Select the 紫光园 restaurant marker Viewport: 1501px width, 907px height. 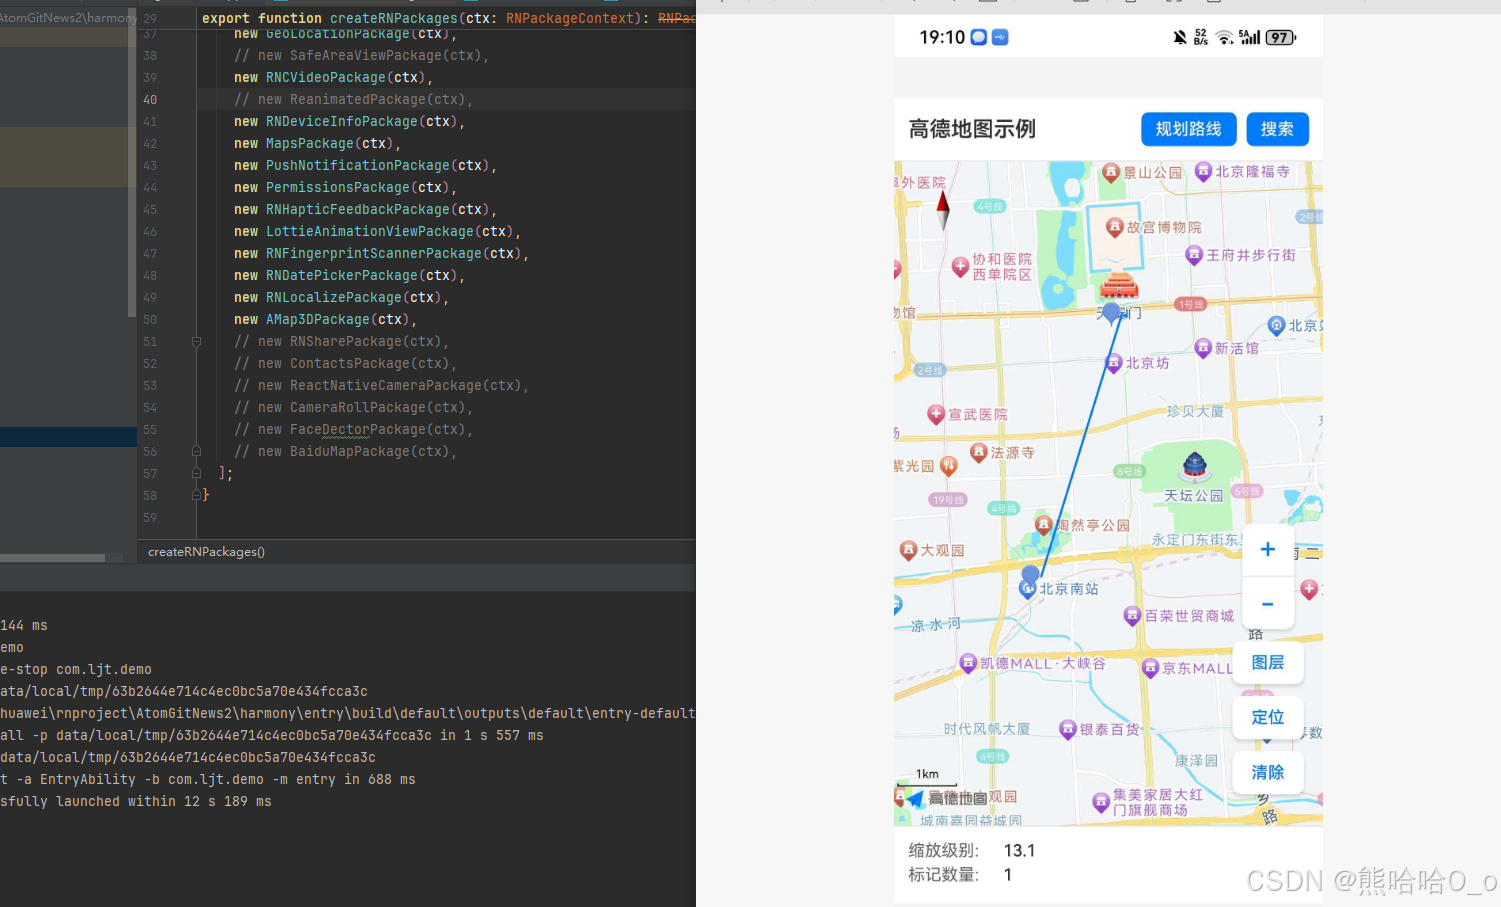point(949,465)
